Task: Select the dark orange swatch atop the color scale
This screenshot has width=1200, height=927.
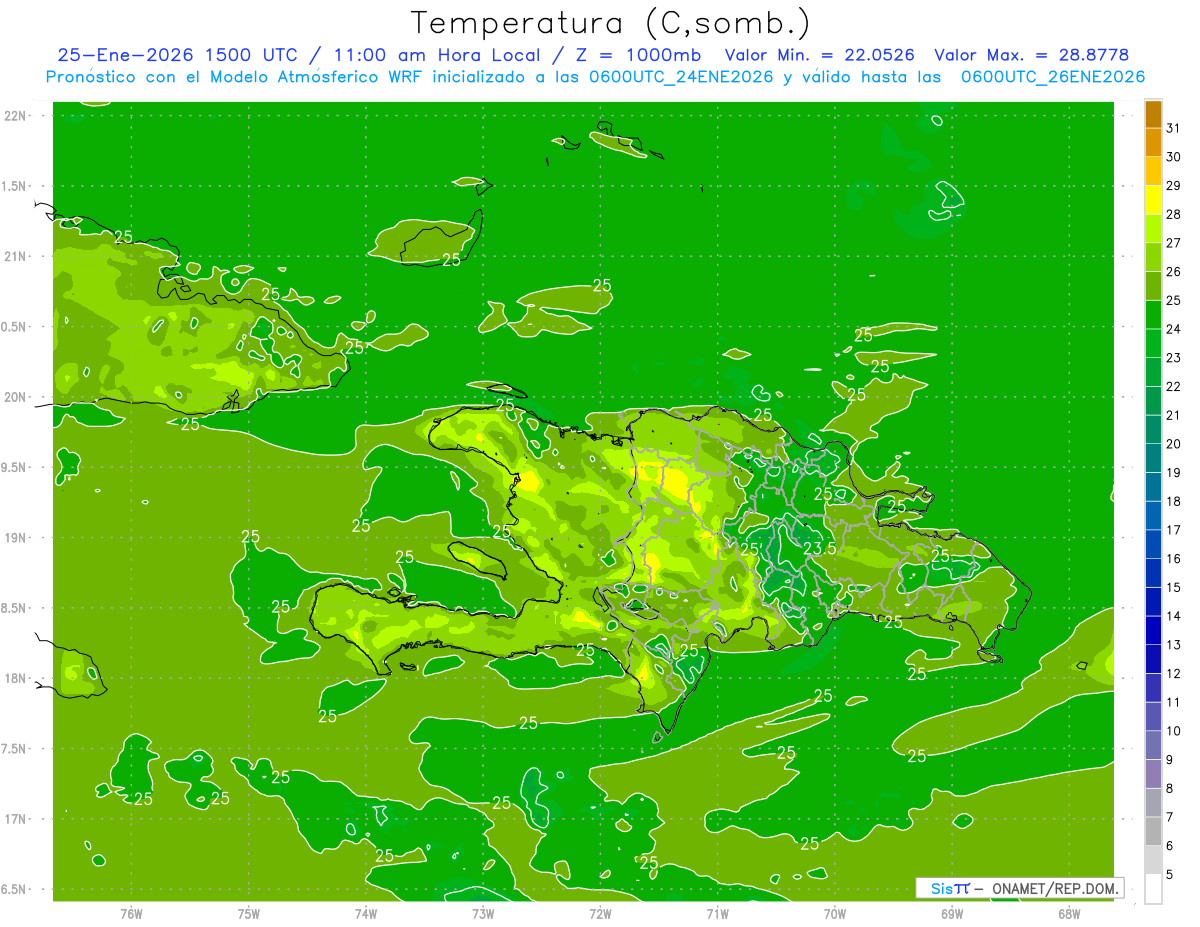Action: 1153,115
